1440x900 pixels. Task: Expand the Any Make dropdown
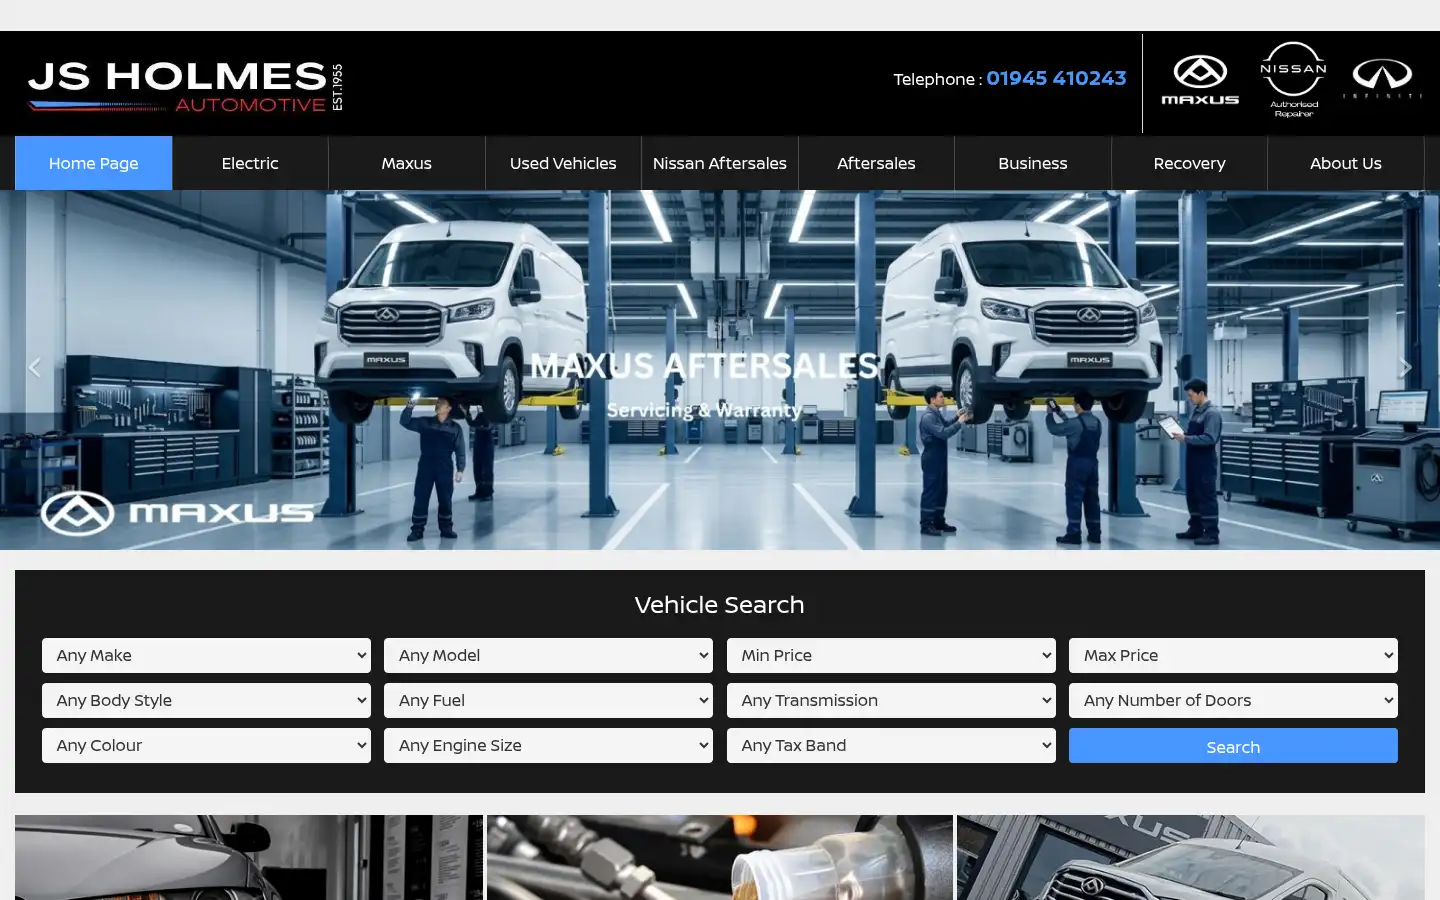pyautogui.click(x=206, y=656)
